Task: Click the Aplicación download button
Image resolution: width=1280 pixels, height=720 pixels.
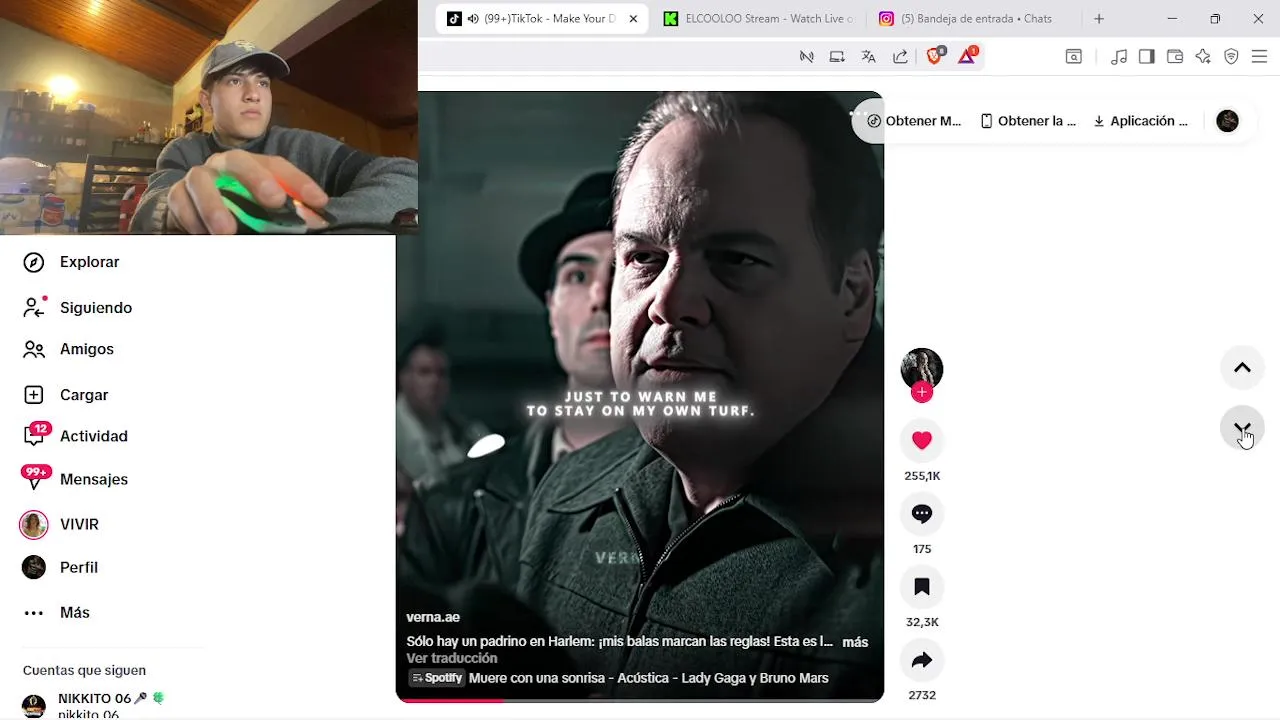Action: point(1140,121)
